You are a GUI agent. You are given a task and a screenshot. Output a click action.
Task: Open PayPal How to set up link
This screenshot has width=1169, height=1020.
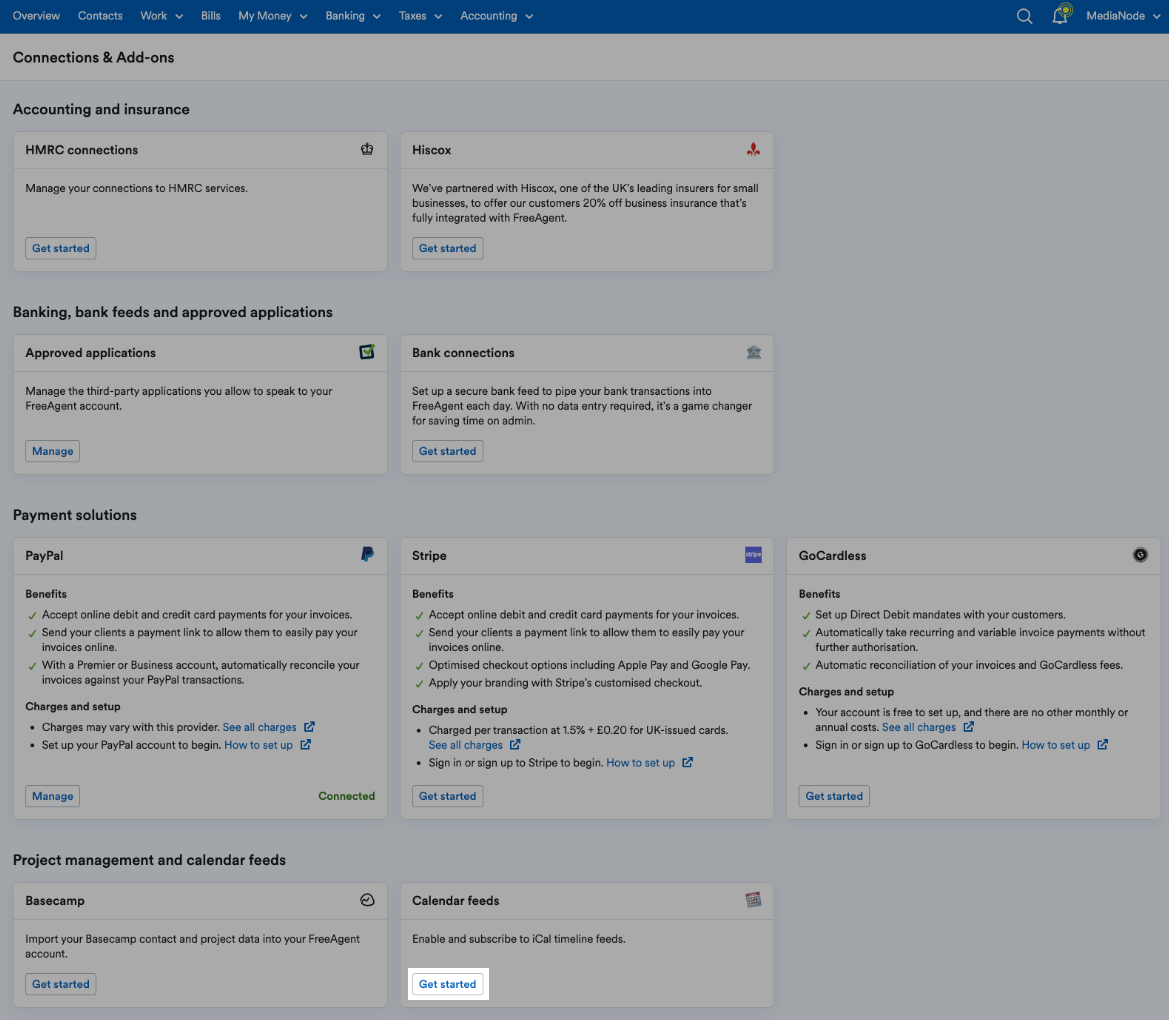click(258, 745)
